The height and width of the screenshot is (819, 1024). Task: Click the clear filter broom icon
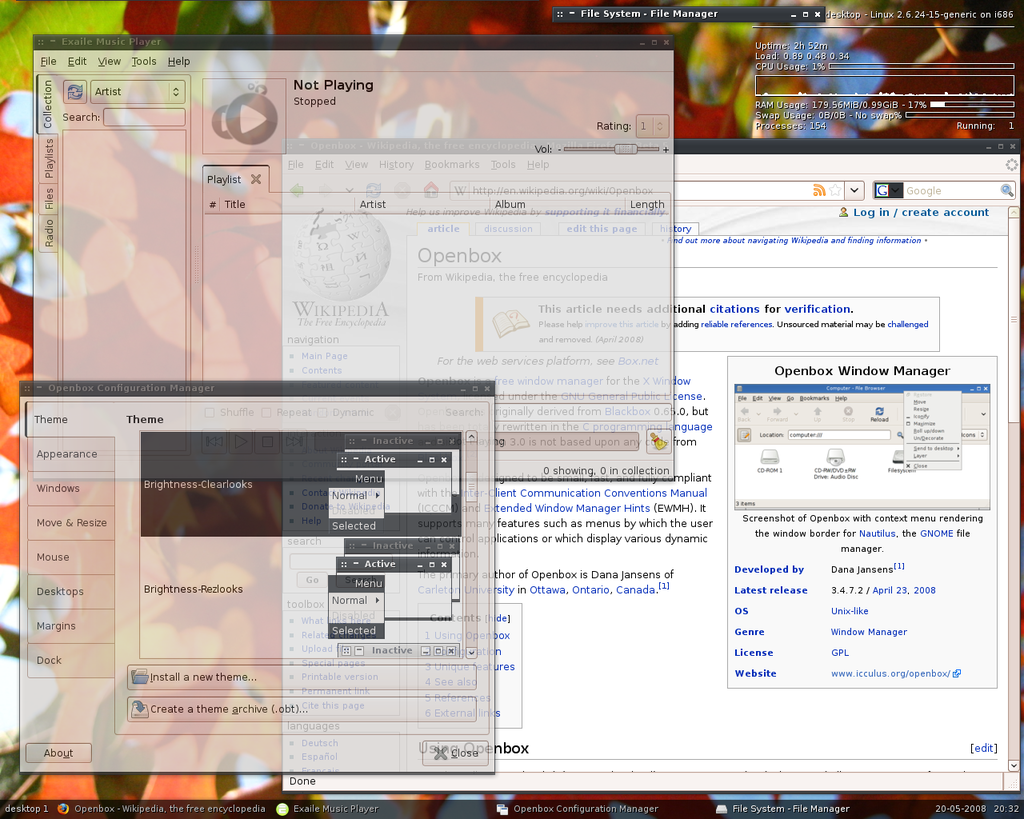(x=657, y=441)
